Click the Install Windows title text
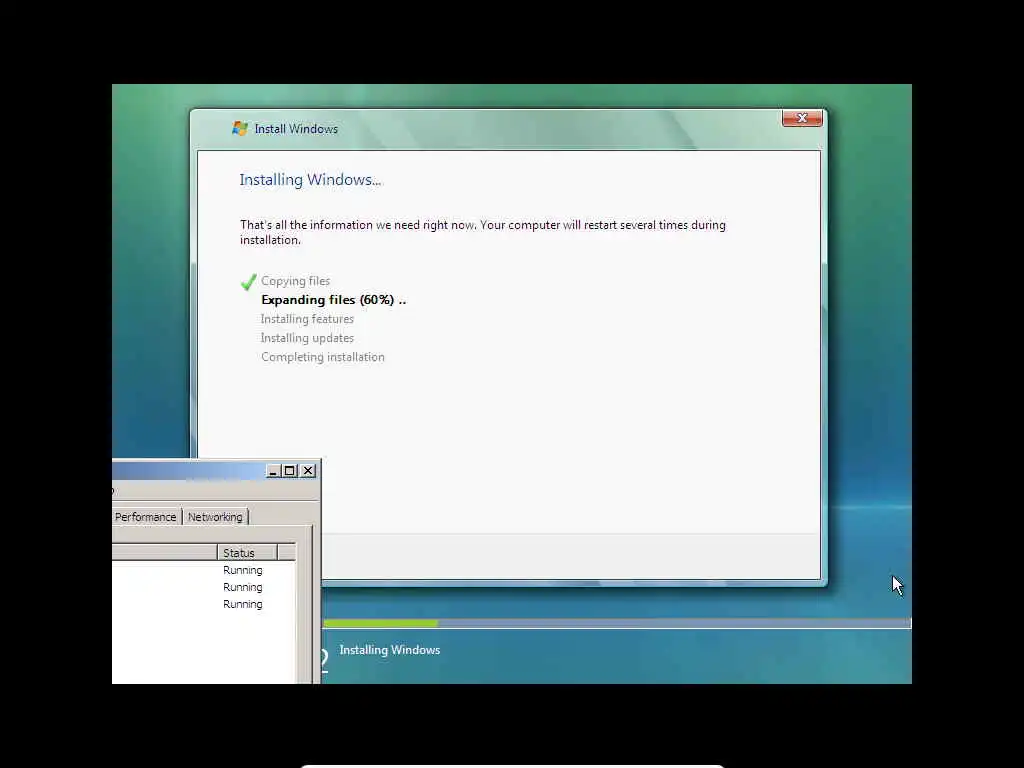 point(296,129)
